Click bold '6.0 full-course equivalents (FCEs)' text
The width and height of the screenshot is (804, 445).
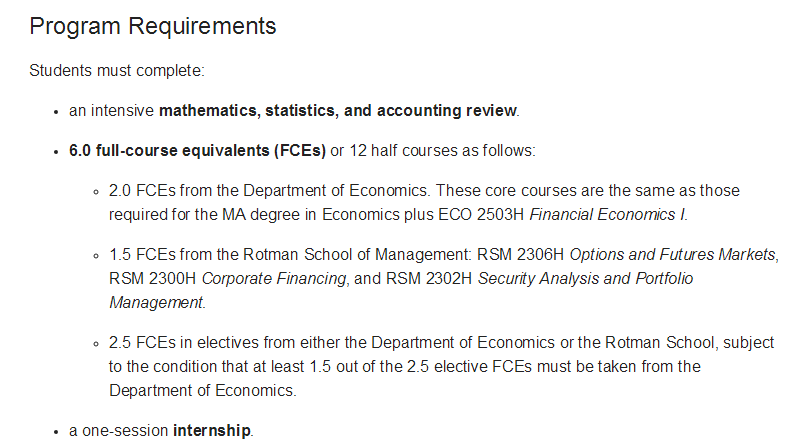197,151
